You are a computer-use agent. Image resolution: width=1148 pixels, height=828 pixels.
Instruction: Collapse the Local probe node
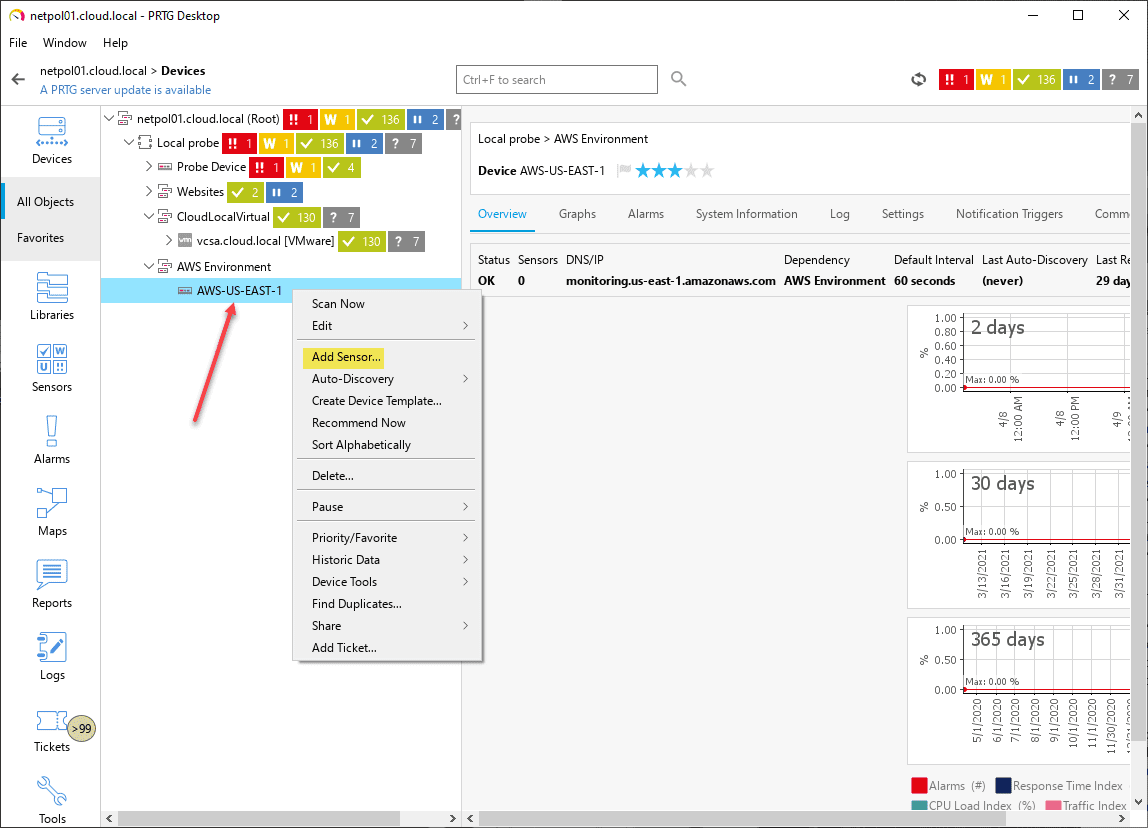click(x=129, y=142)
